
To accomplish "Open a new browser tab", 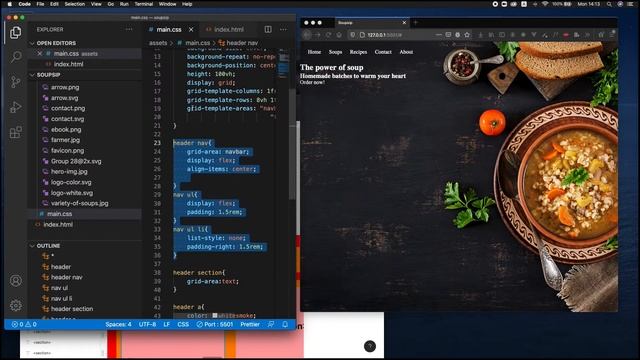I will coord(416,22).
